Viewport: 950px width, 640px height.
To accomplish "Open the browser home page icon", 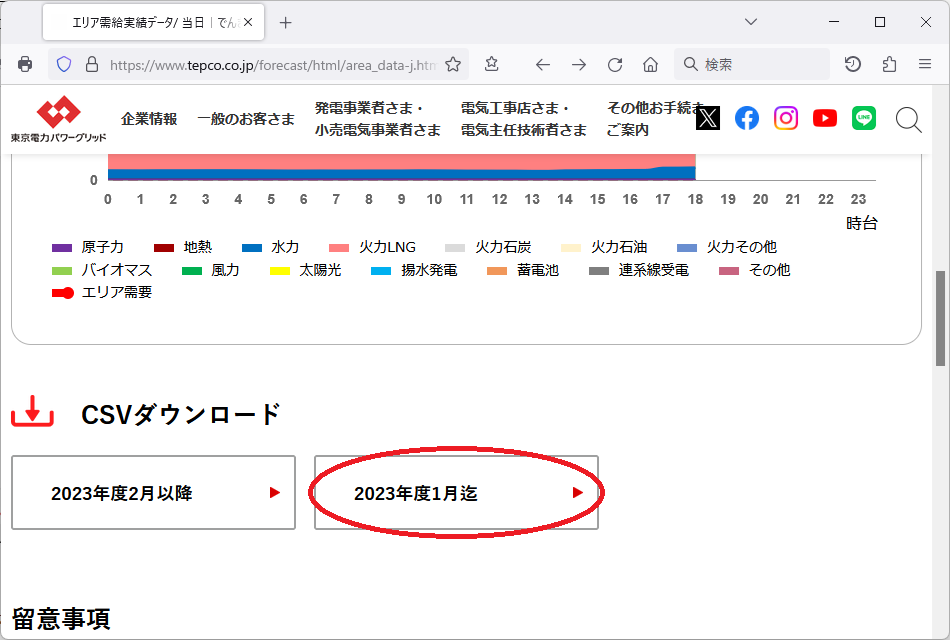I will (650, 64).
